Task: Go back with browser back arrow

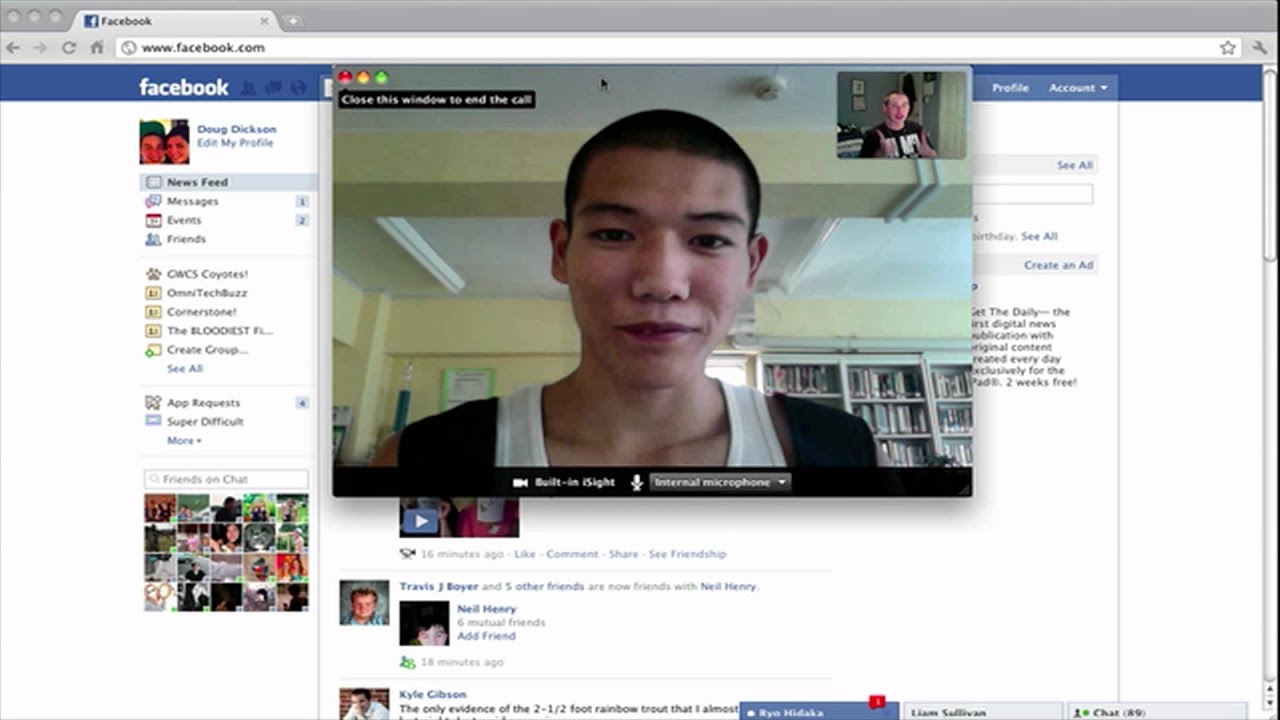Action: tap(13, 47)
